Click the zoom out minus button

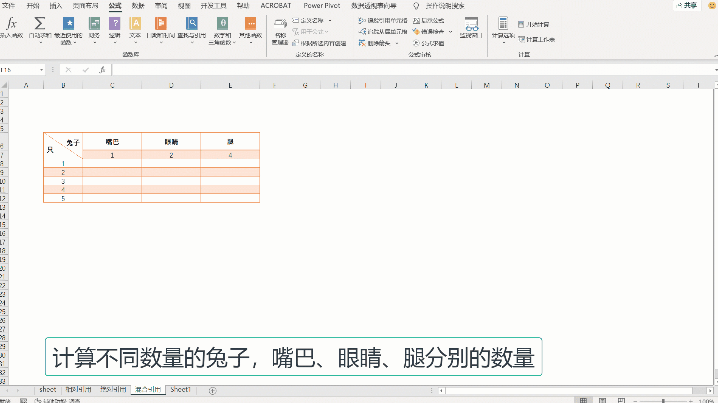tap(635, 401)
